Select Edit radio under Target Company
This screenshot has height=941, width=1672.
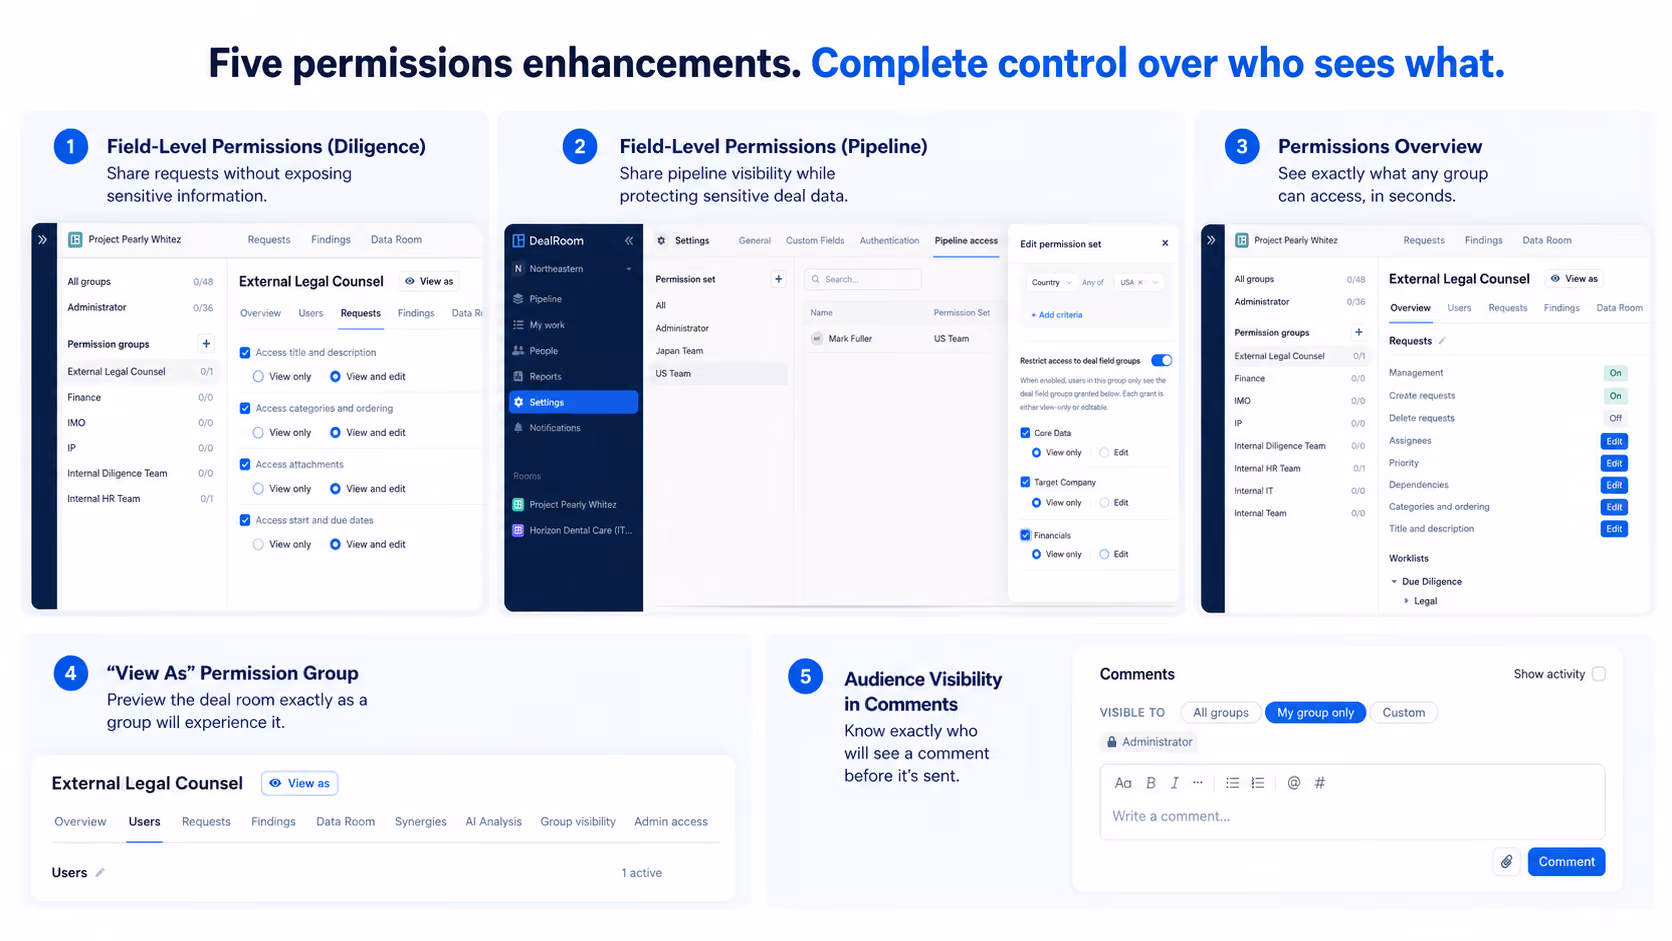tap(1104, 503)
